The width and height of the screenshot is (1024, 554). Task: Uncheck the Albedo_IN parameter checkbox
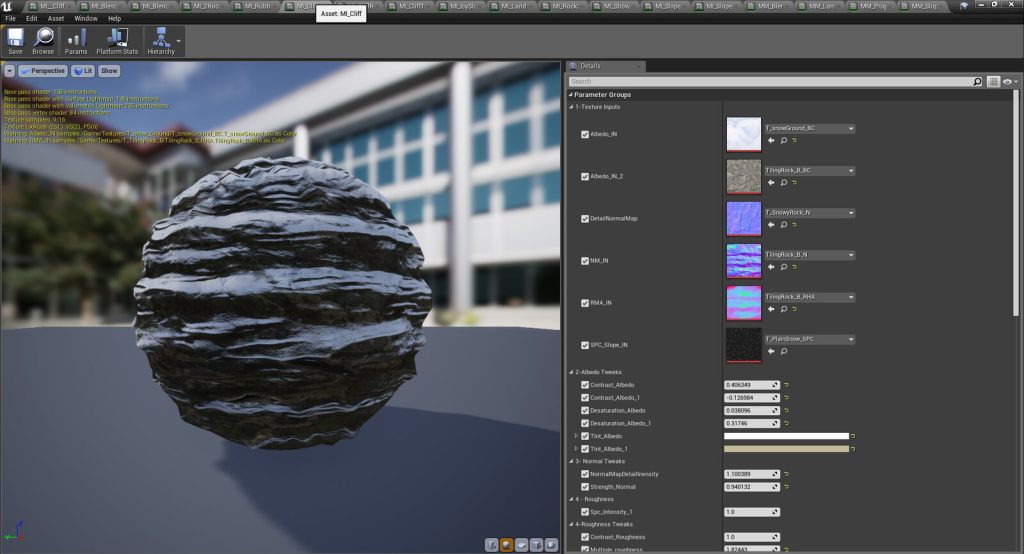click(585, 134)
